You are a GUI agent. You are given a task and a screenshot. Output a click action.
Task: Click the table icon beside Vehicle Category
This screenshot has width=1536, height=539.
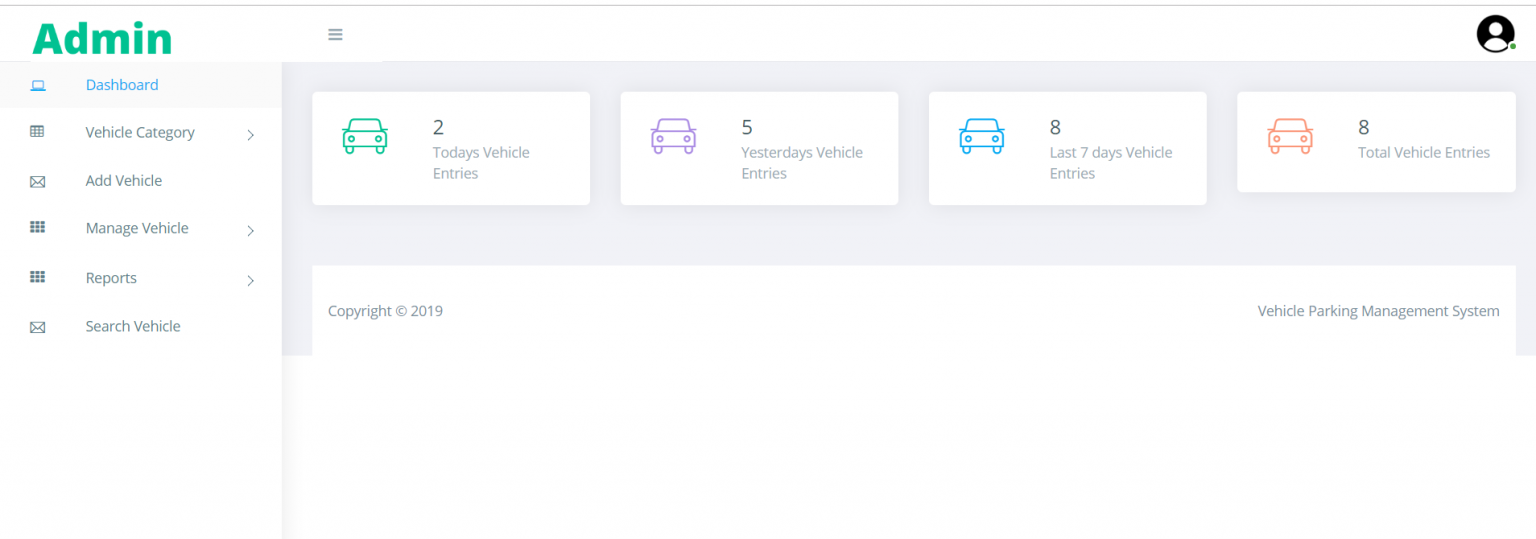[x=37, y=131]
